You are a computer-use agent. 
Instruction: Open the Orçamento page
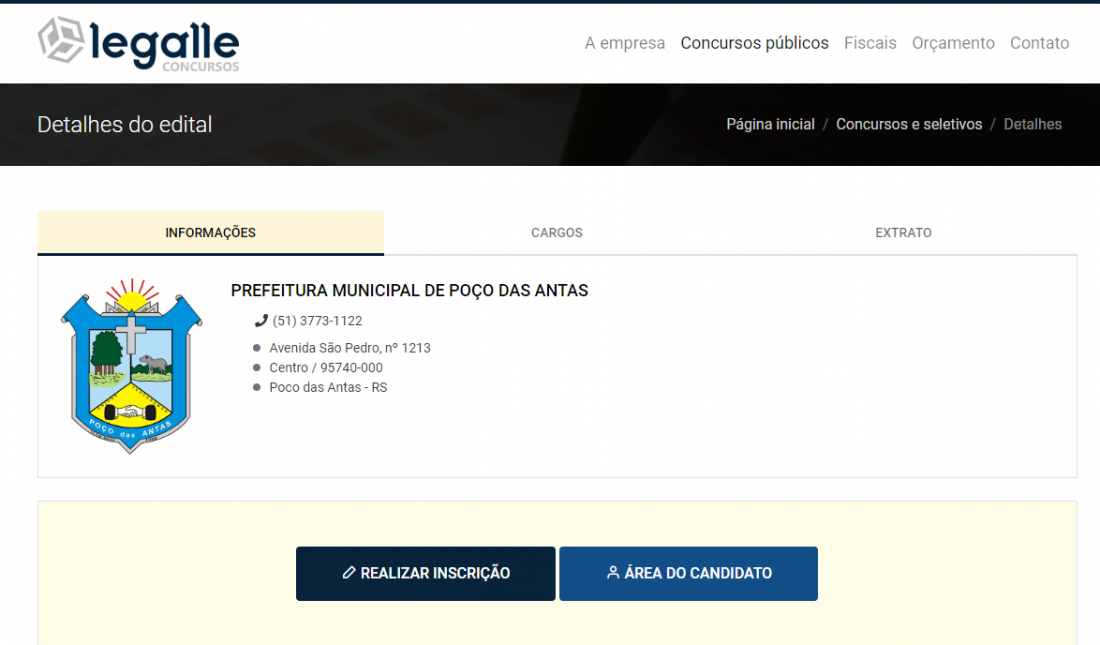coord(953,43)
